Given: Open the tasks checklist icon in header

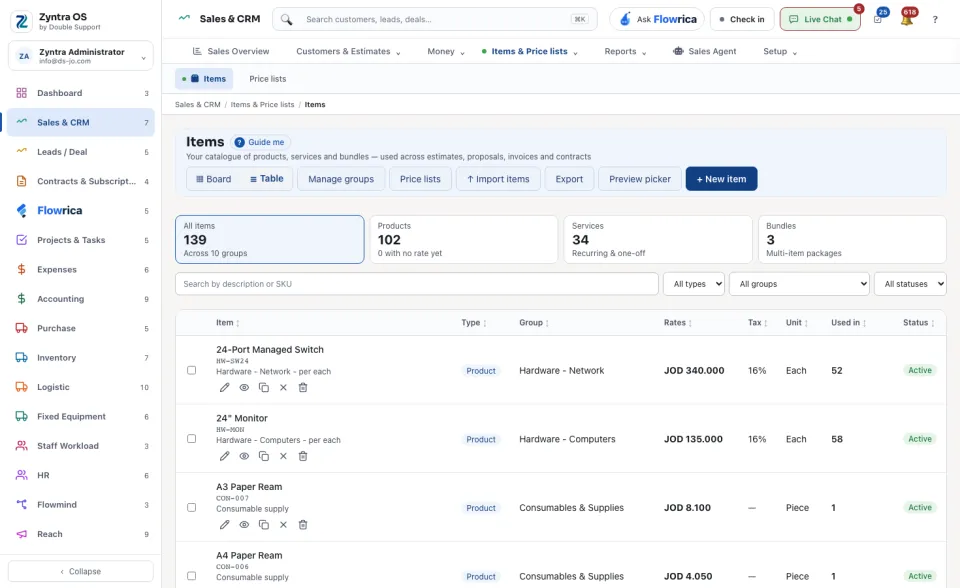Looking at the screenshot, I should pyautogui.click(x=878, y=20).
